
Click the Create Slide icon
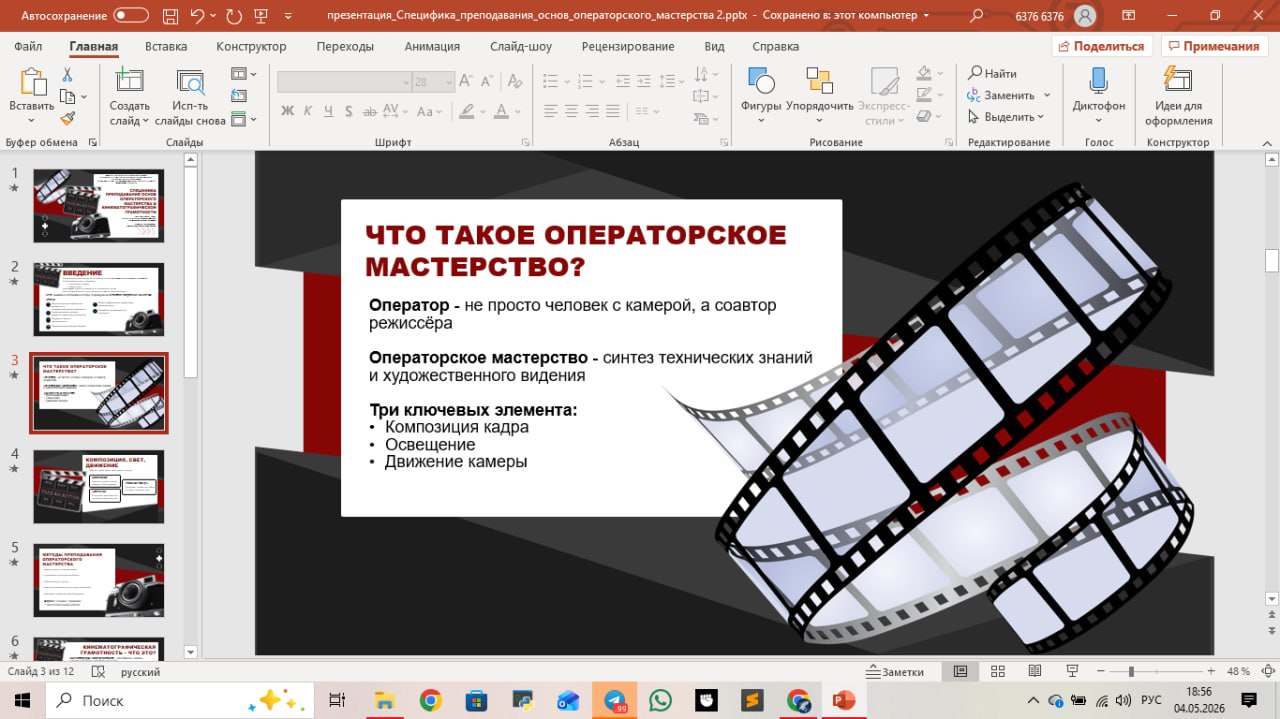pyautogui.click(x=129, y=82)
